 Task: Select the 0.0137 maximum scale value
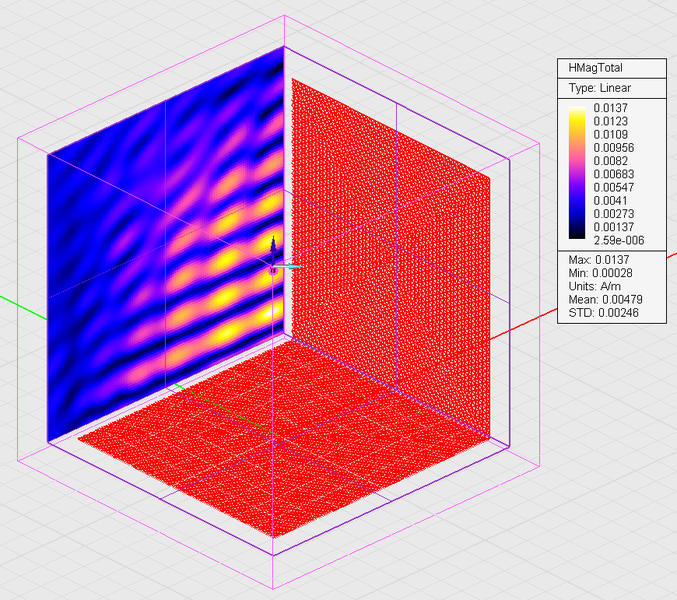click(610, 108)
